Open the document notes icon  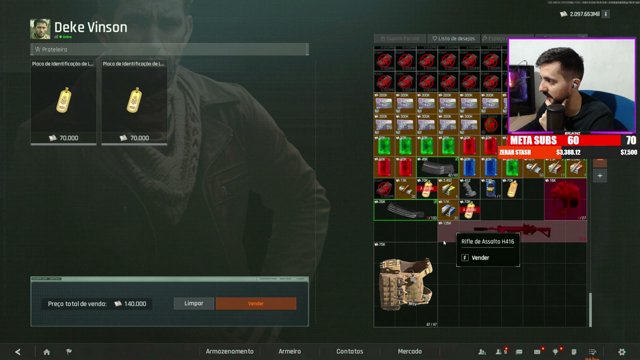point(574,352)
